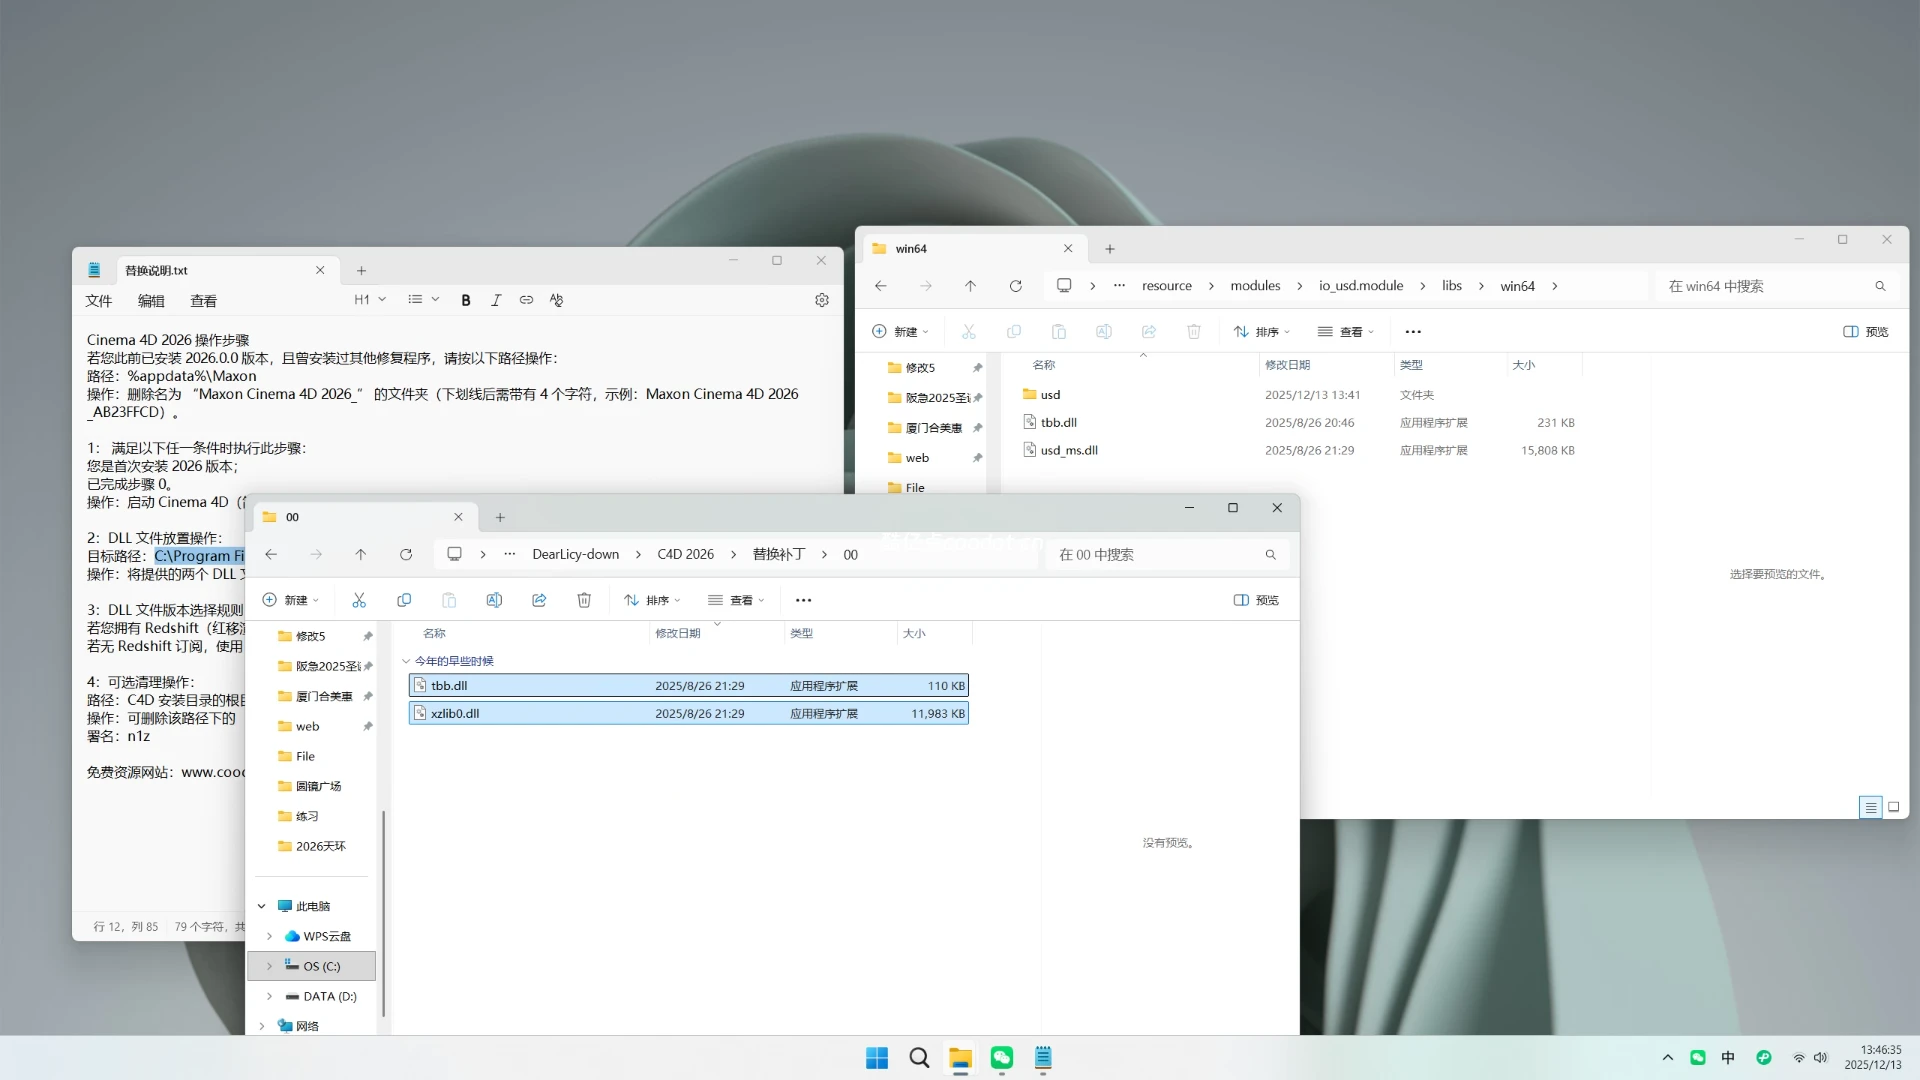Share a file with the share icon
This screenshot has height=1080, width=1920.
(x=539, y=600)
